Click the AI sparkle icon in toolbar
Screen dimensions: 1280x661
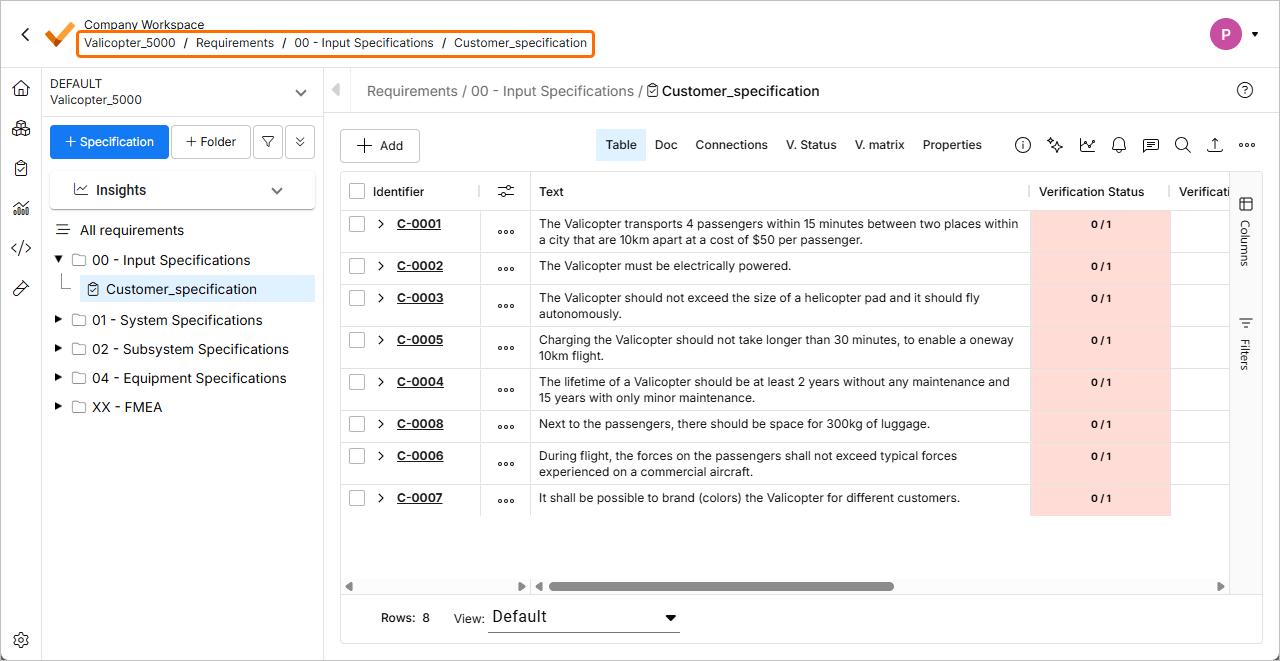click(1054, 145)
